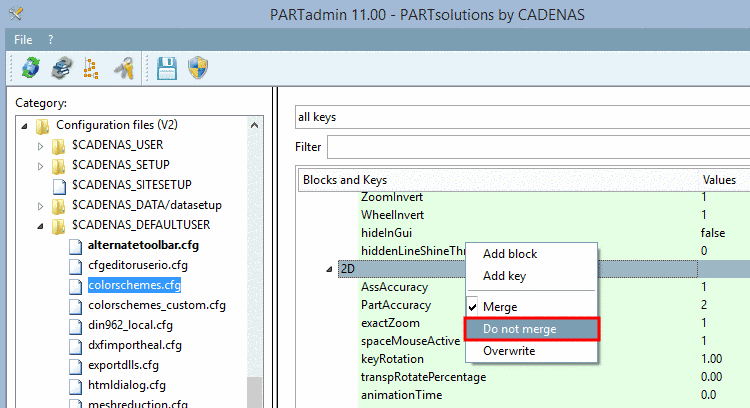Select the exactZoom key
Screen dimensions: 750x408
[x=390, y=323]
